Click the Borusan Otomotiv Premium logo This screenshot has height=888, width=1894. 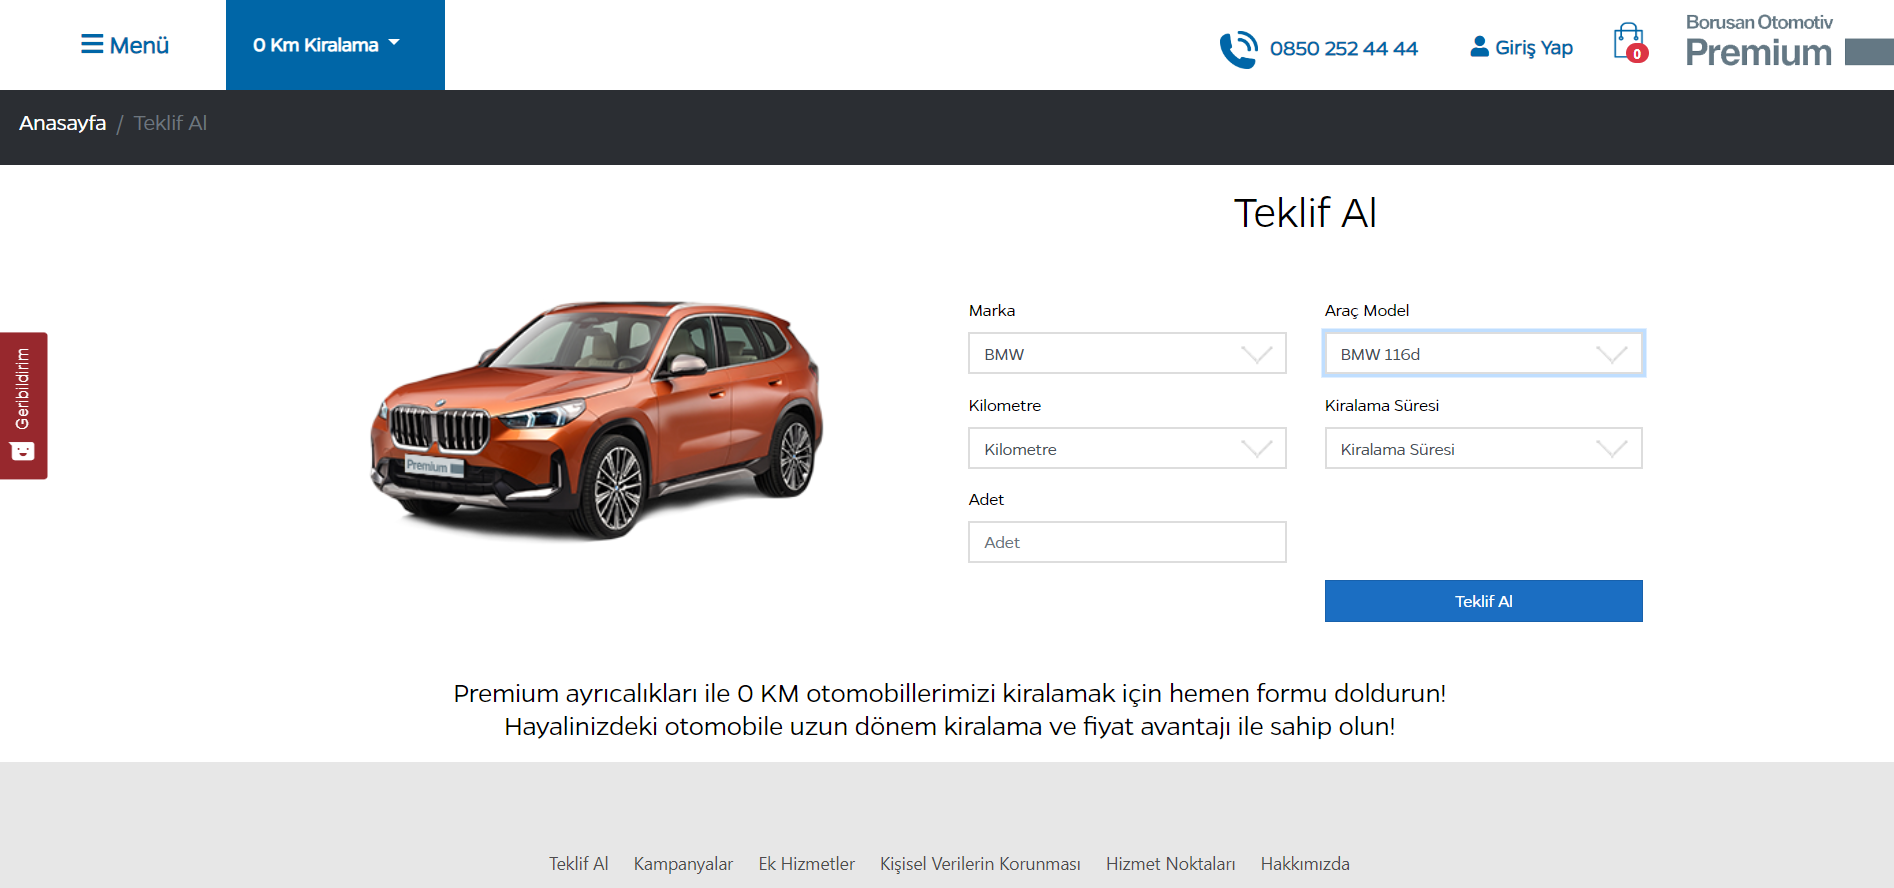point(1788,41)
